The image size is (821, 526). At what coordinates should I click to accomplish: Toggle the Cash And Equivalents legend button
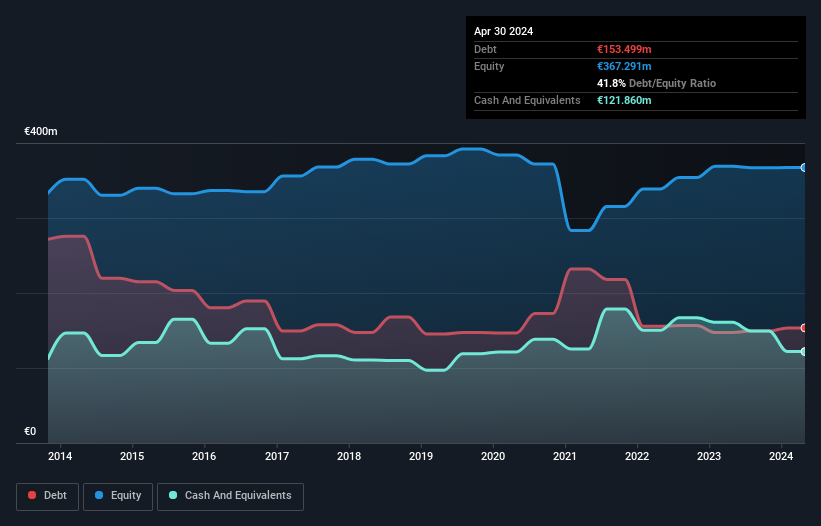point(230,496)
